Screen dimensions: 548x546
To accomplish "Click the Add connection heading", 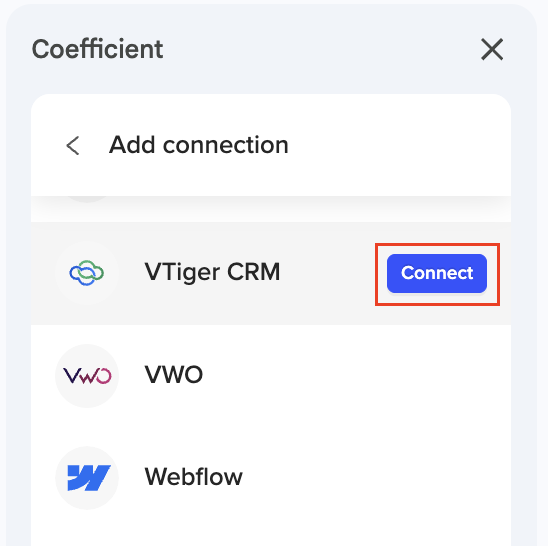I will pos(199,145).
